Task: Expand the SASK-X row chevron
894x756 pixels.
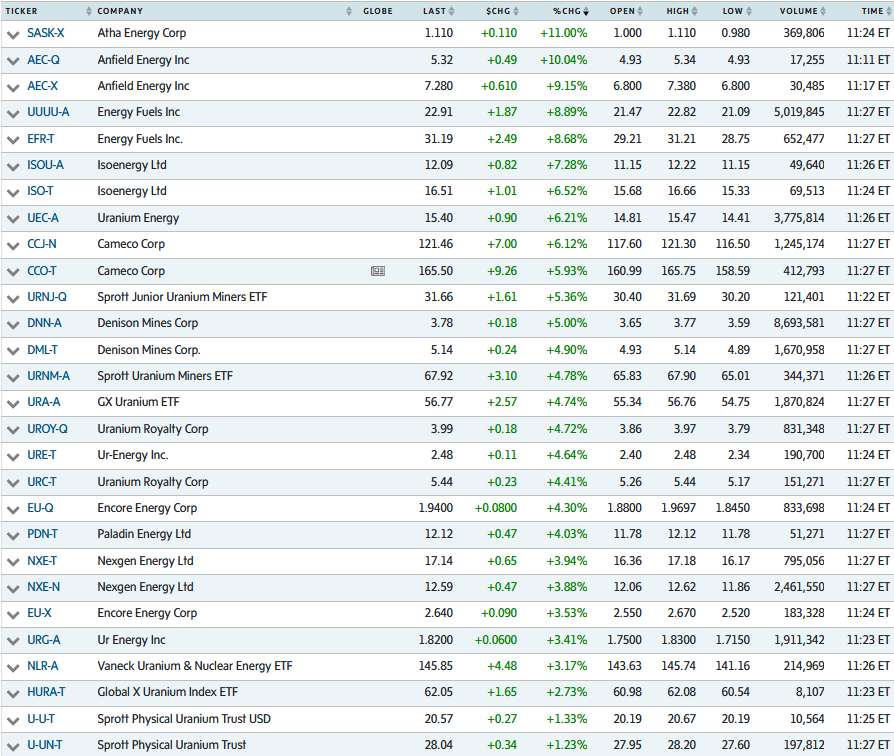Action: (13, 35)
